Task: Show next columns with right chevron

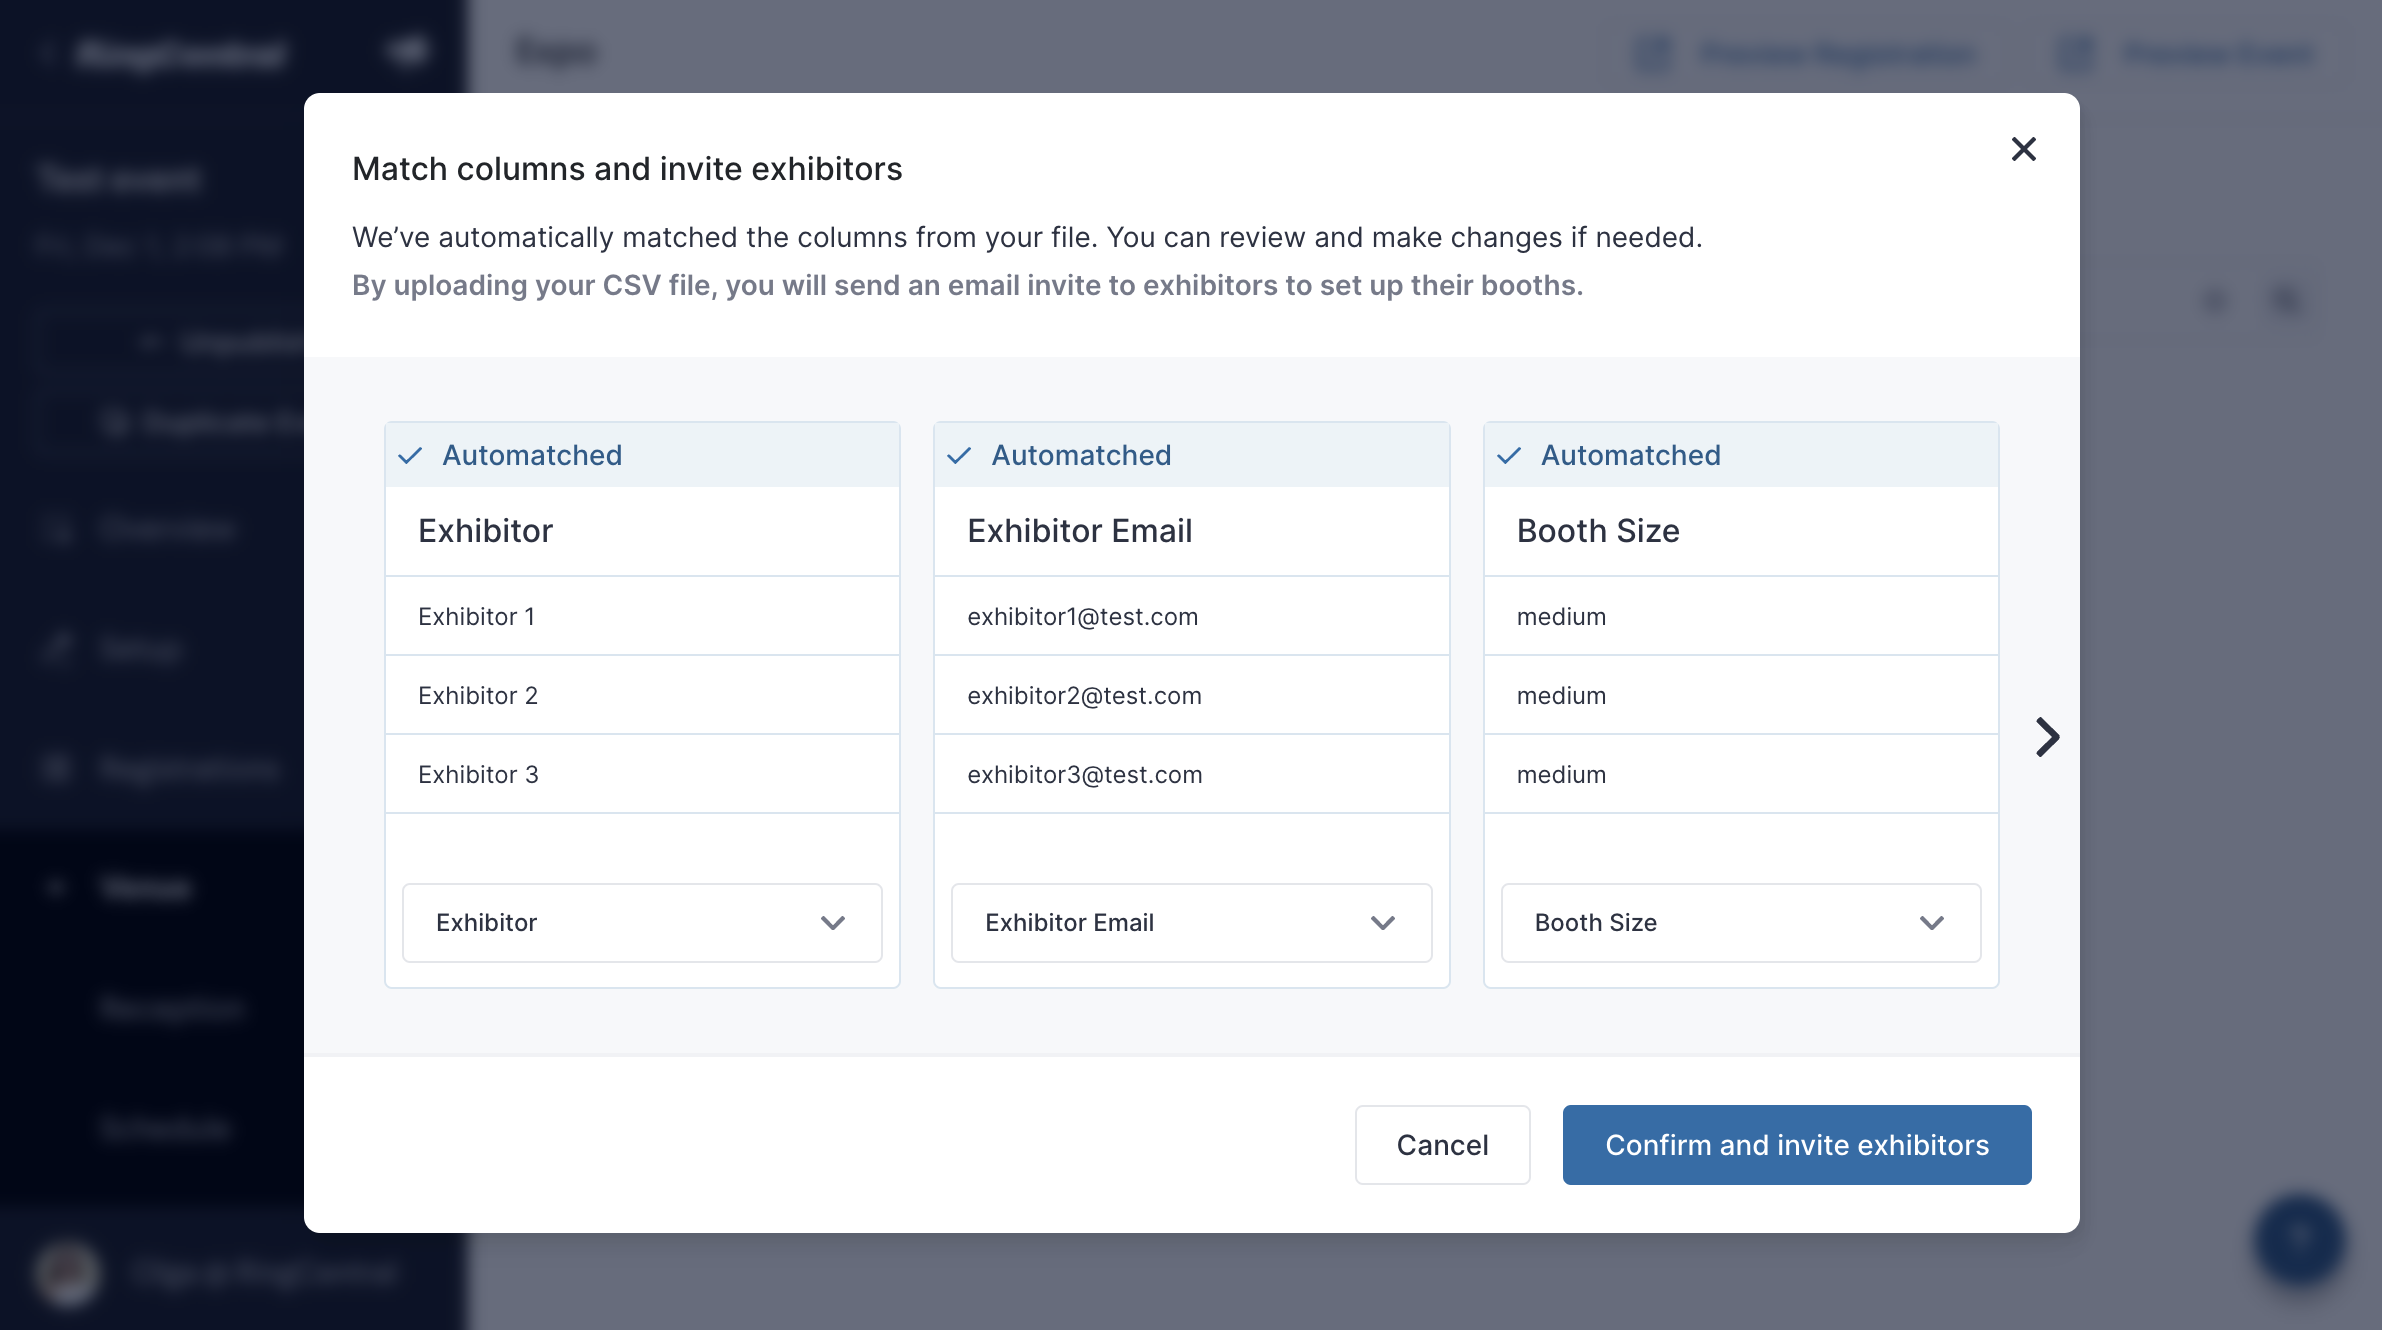Action: [x=2047, y=737]
